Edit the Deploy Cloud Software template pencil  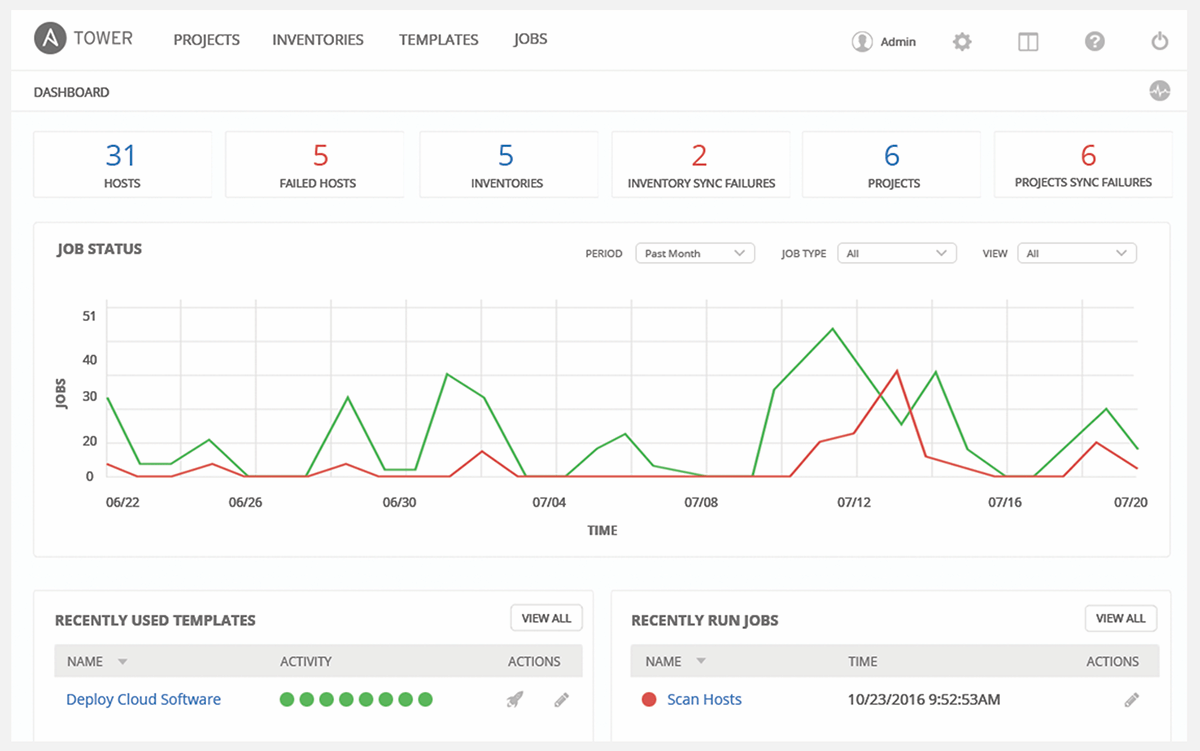(x=561, y=700)
